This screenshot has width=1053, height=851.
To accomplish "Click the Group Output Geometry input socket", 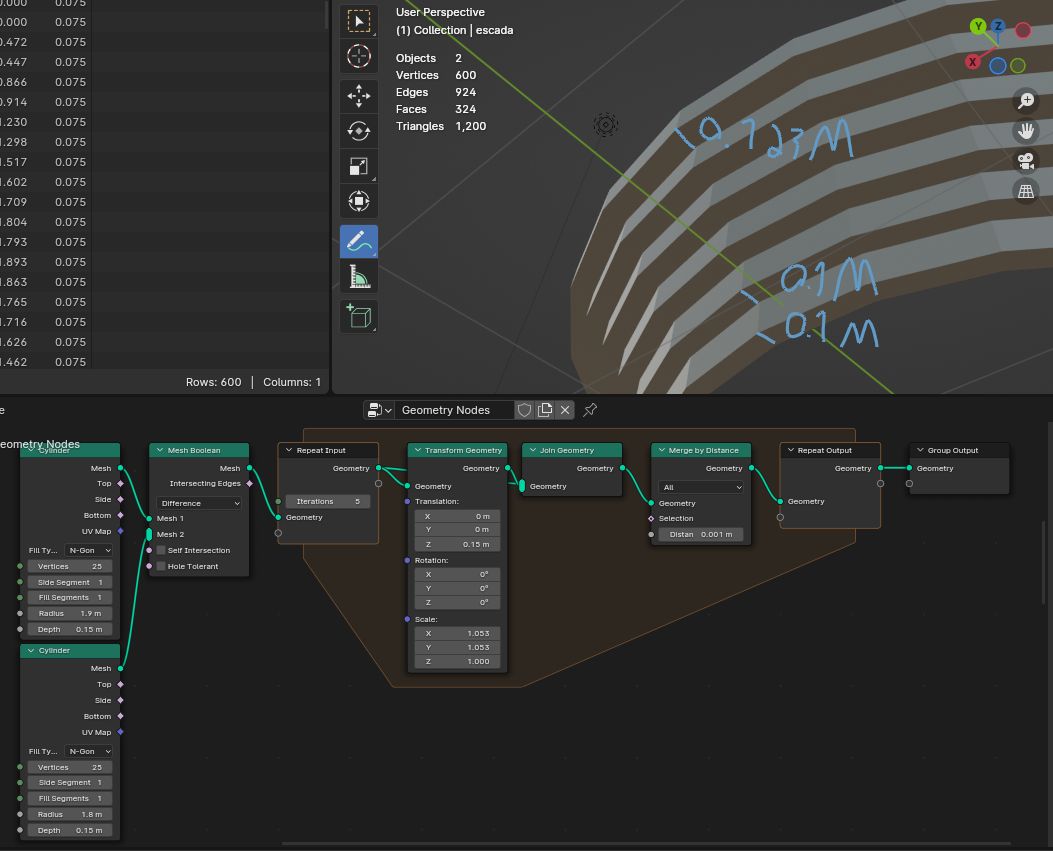I will (909, 467).
